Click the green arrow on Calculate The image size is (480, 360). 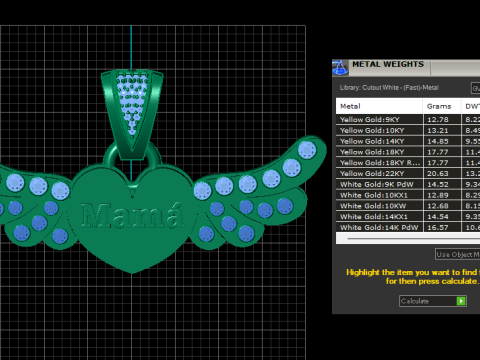[x=461, y=301]
